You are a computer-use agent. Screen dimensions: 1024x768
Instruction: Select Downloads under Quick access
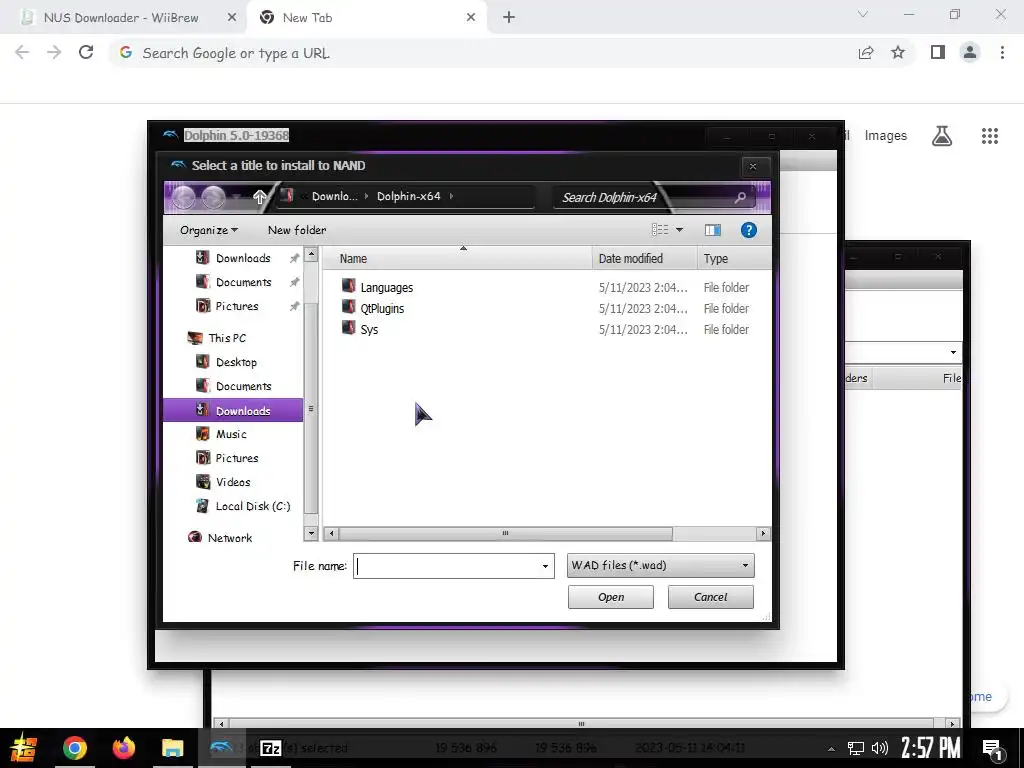[x=243, y=258]
